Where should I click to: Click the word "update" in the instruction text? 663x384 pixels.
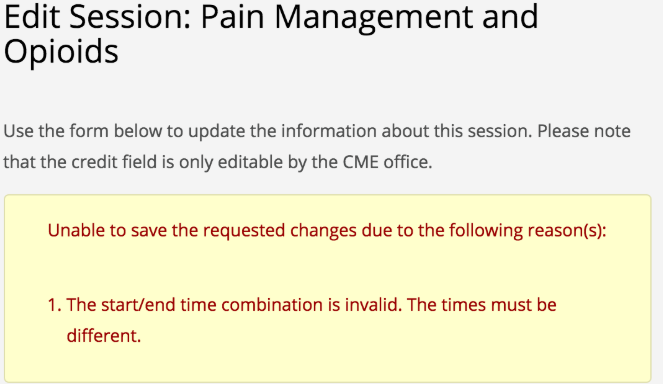coord(216,131)
